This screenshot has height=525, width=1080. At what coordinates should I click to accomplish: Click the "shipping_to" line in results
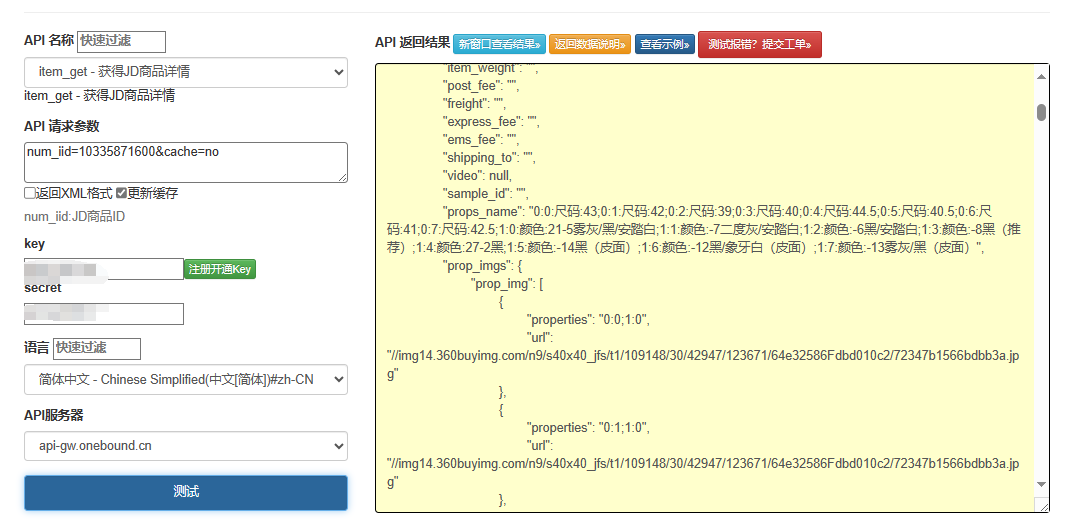(489, 158)
